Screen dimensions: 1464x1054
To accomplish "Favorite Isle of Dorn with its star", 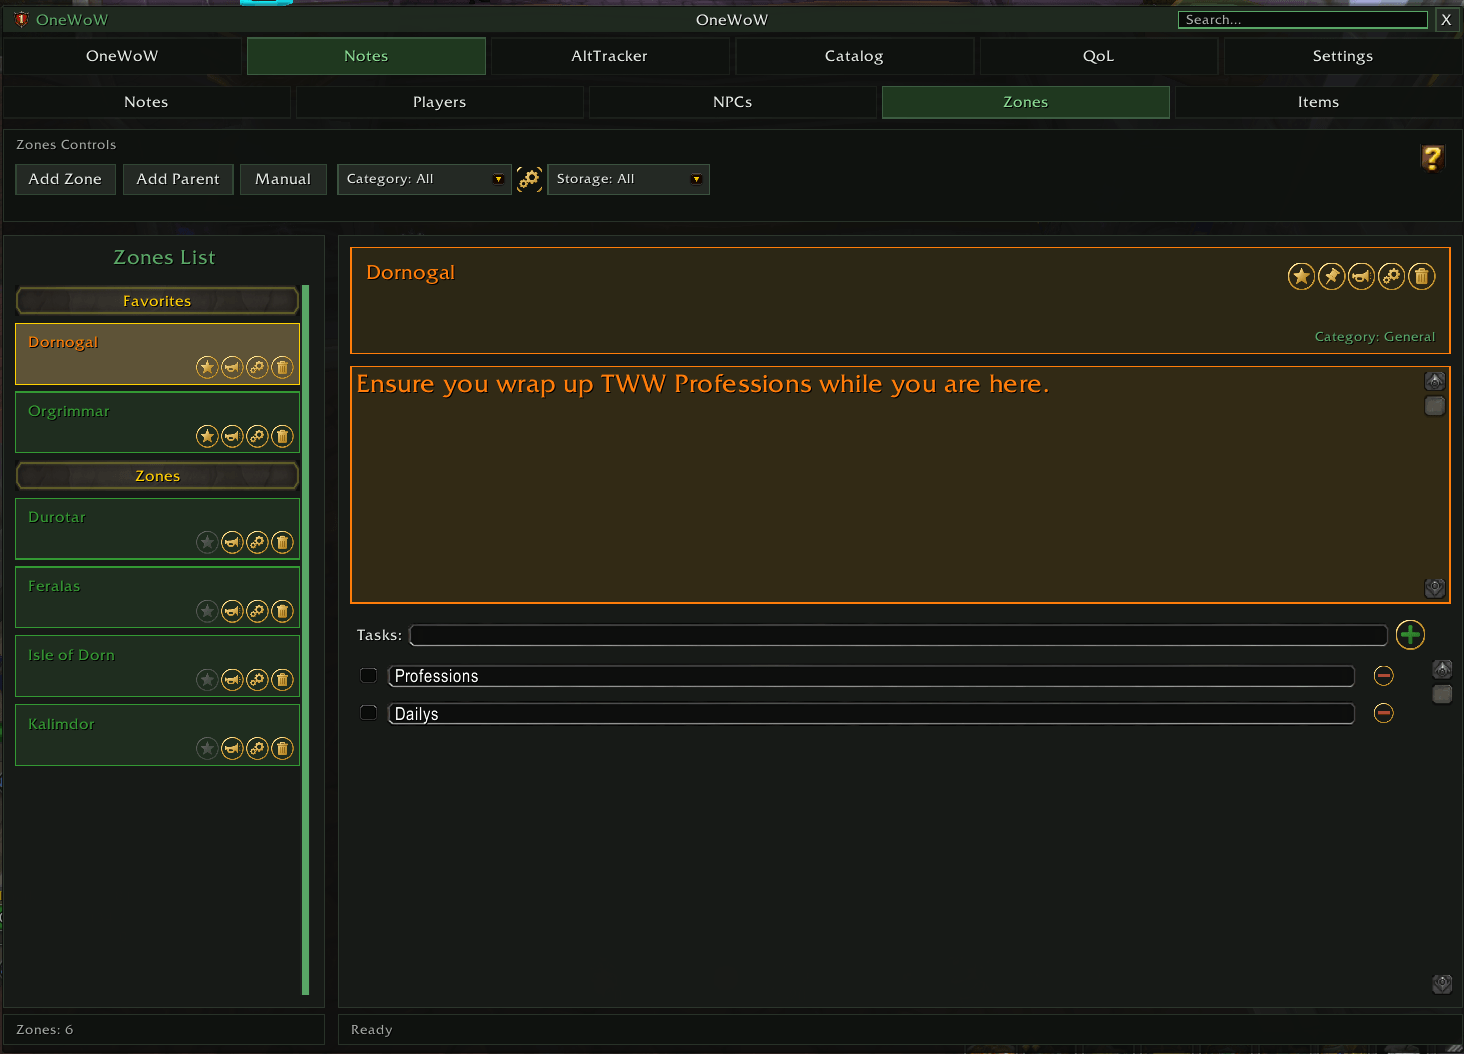I will click(207, 680).
